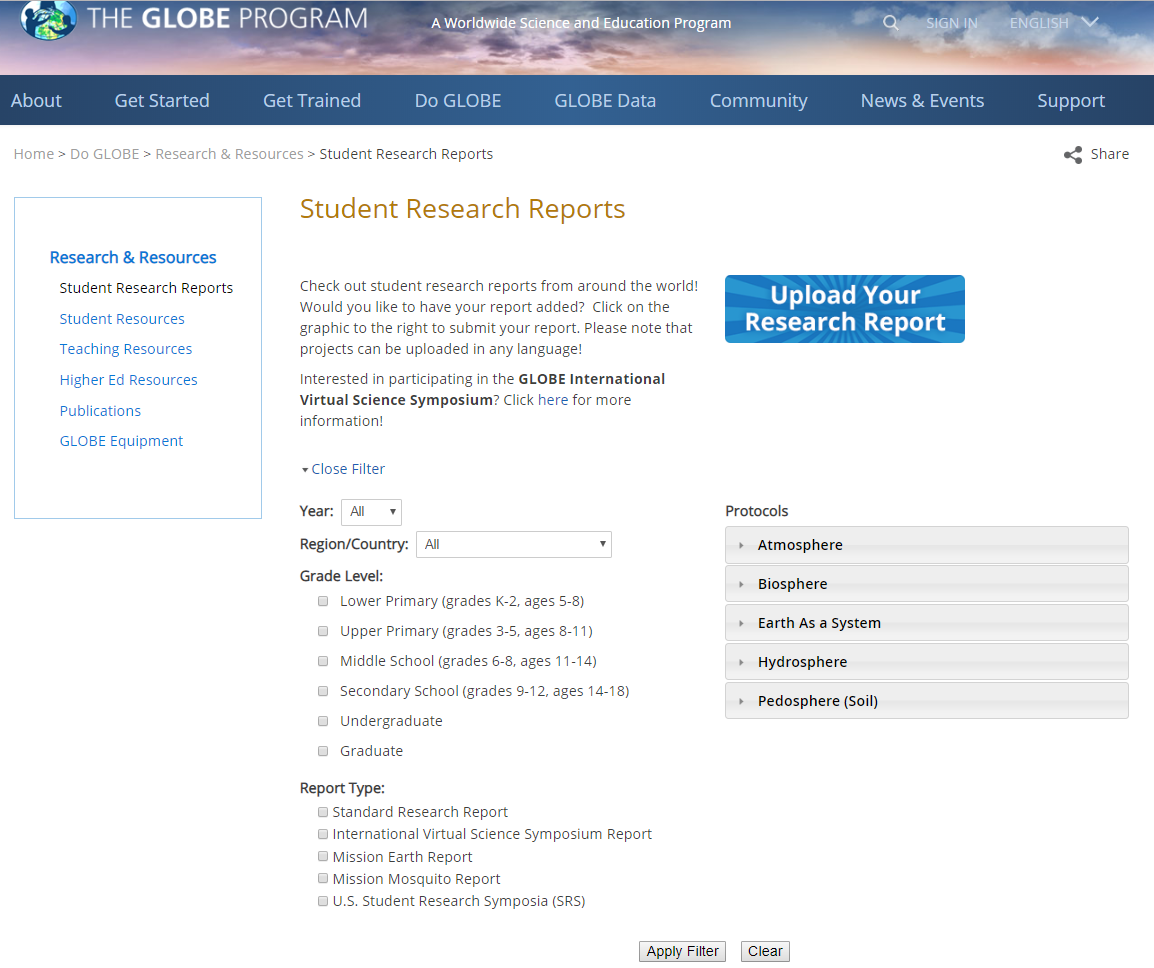Screen dimensions: 1154x968
Task: Check Mission Mosquito Report type
Action: [323, 878]
